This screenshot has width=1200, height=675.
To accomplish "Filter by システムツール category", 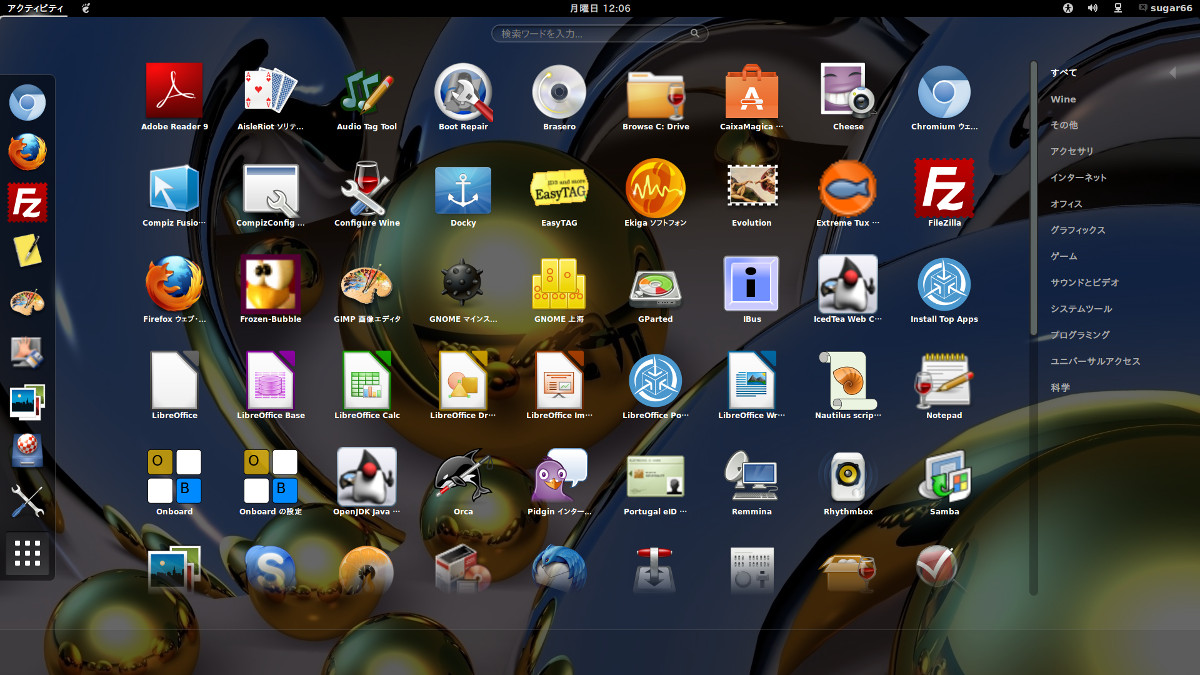I will (1081, 309).
